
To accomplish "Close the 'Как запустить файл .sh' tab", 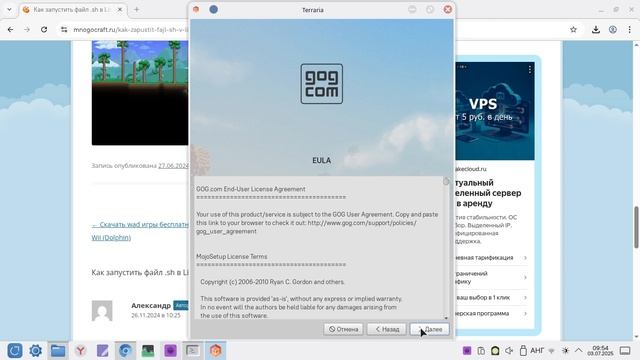I will (120, 9).
